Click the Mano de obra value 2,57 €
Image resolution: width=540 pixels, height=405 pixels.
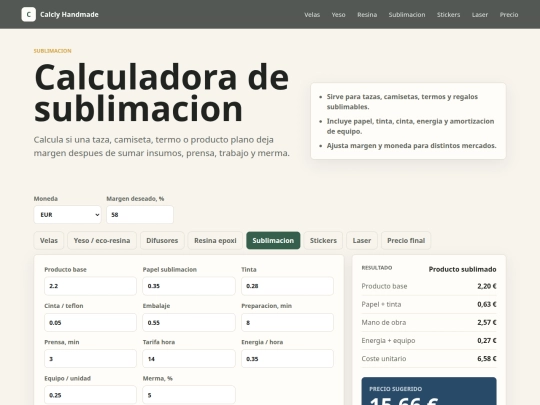[x=487, y=322]
